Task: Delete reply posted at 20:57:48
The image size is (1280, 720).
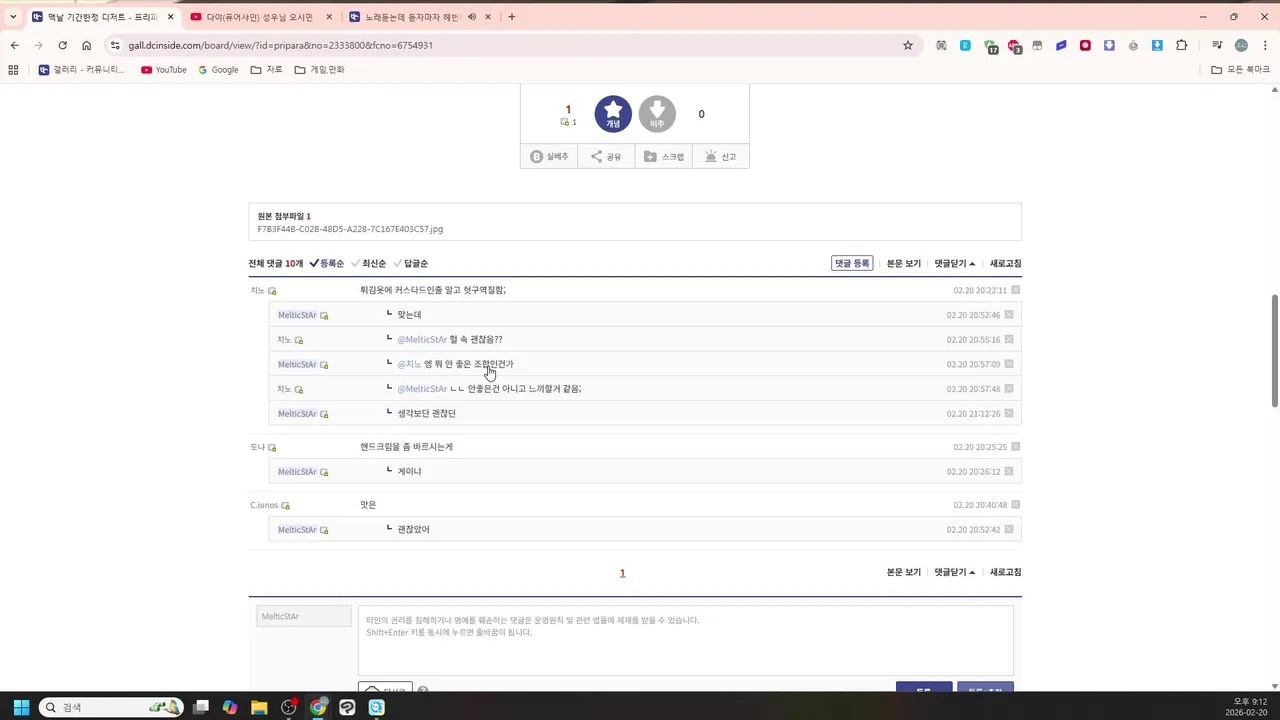Action: [1009, 389]
